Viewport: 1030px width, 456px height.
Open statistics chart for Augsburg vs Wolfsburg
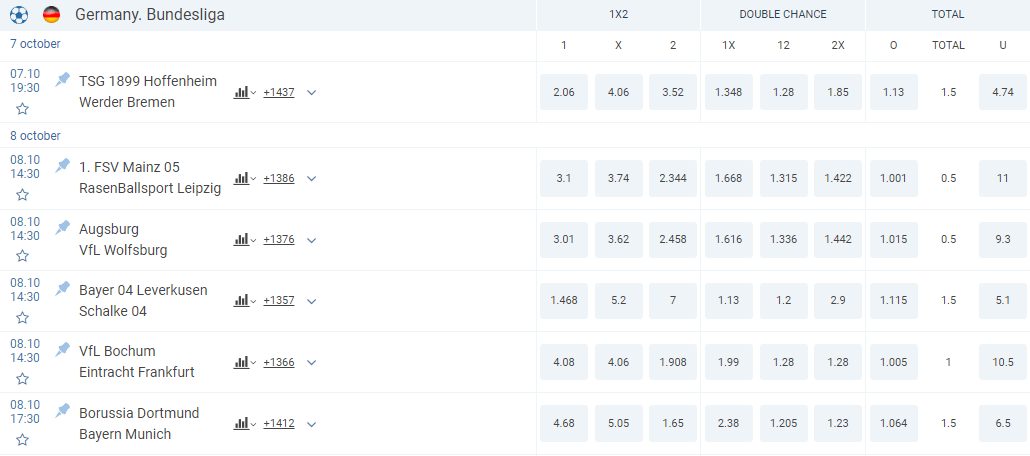tap(243, 240)
